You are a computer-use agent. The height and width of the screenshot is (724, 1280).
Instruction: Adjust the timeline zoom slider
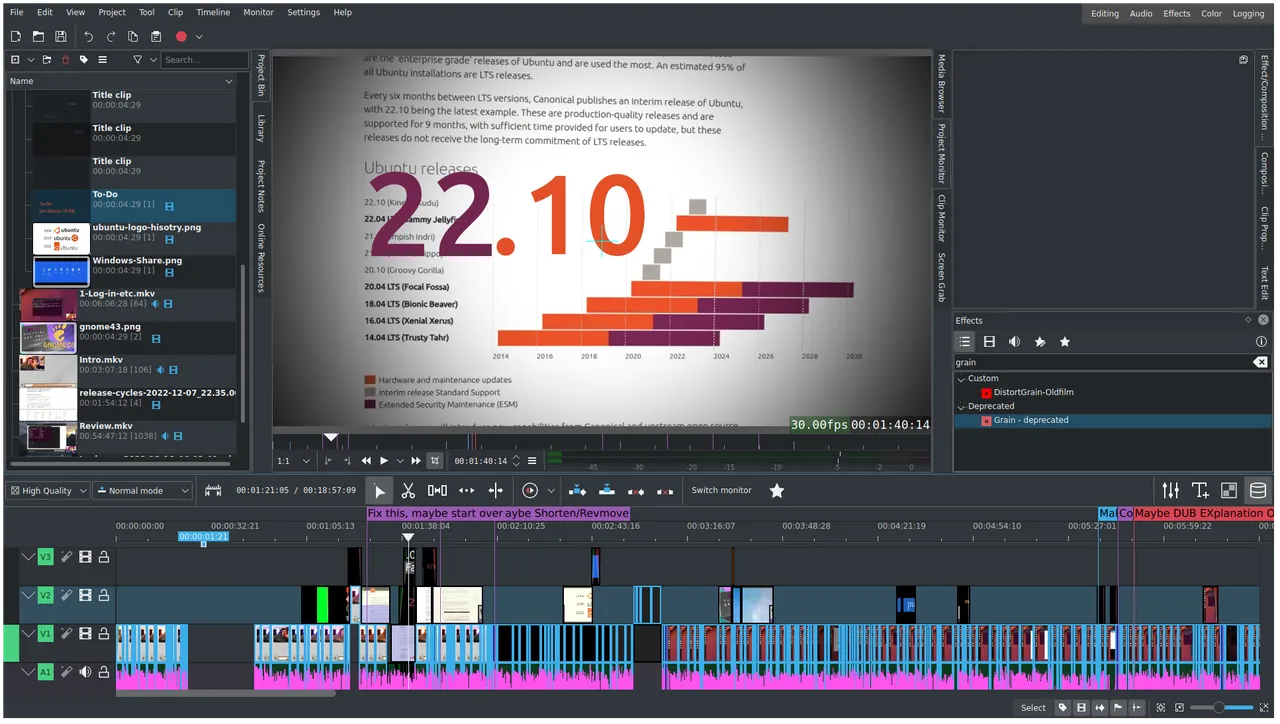[1220, 708]
